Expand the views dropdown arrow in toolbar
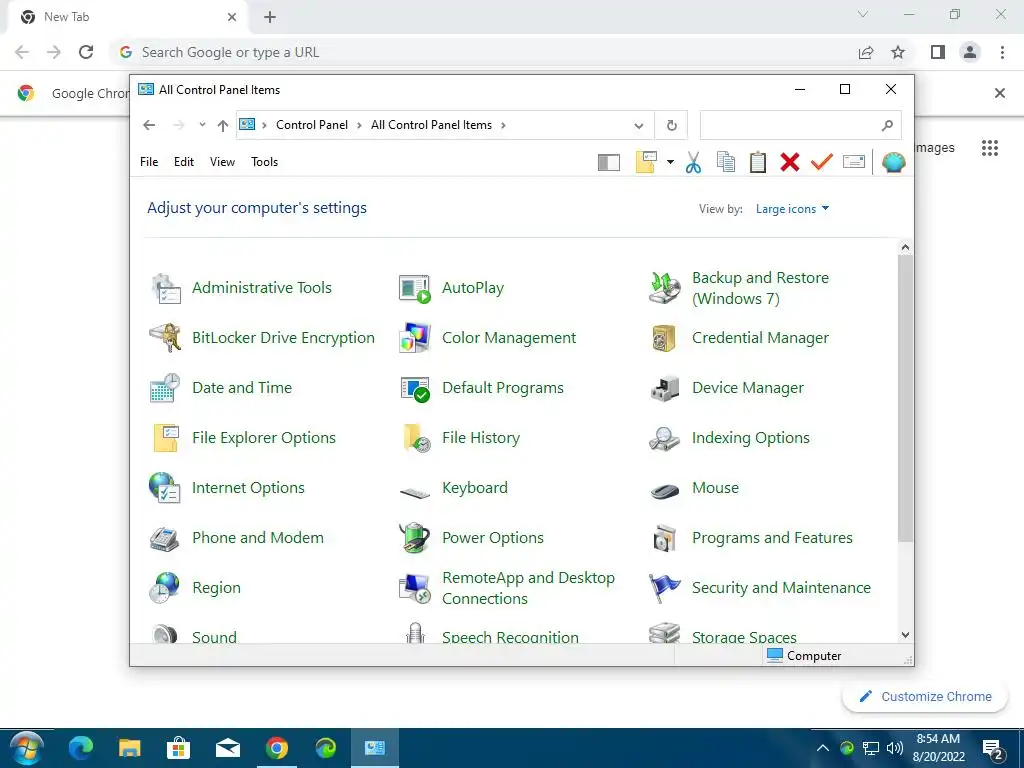 (x=670, y=162)
